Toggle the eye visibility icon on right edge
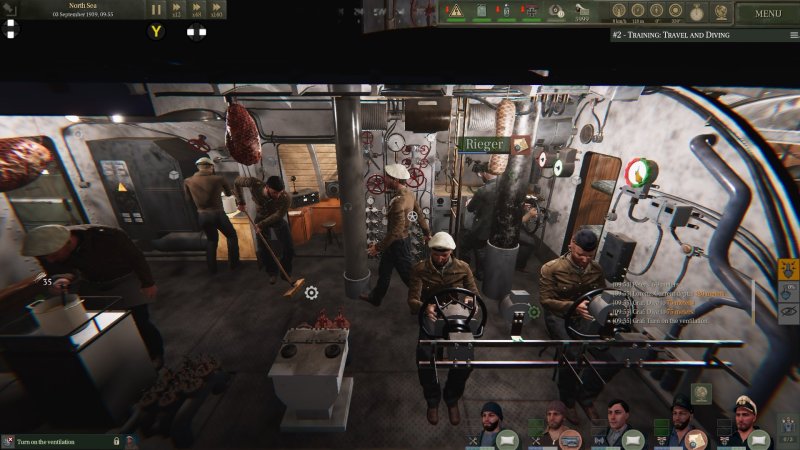The height and width of the screenshot is (450, 800). click(x=788, y=312)
